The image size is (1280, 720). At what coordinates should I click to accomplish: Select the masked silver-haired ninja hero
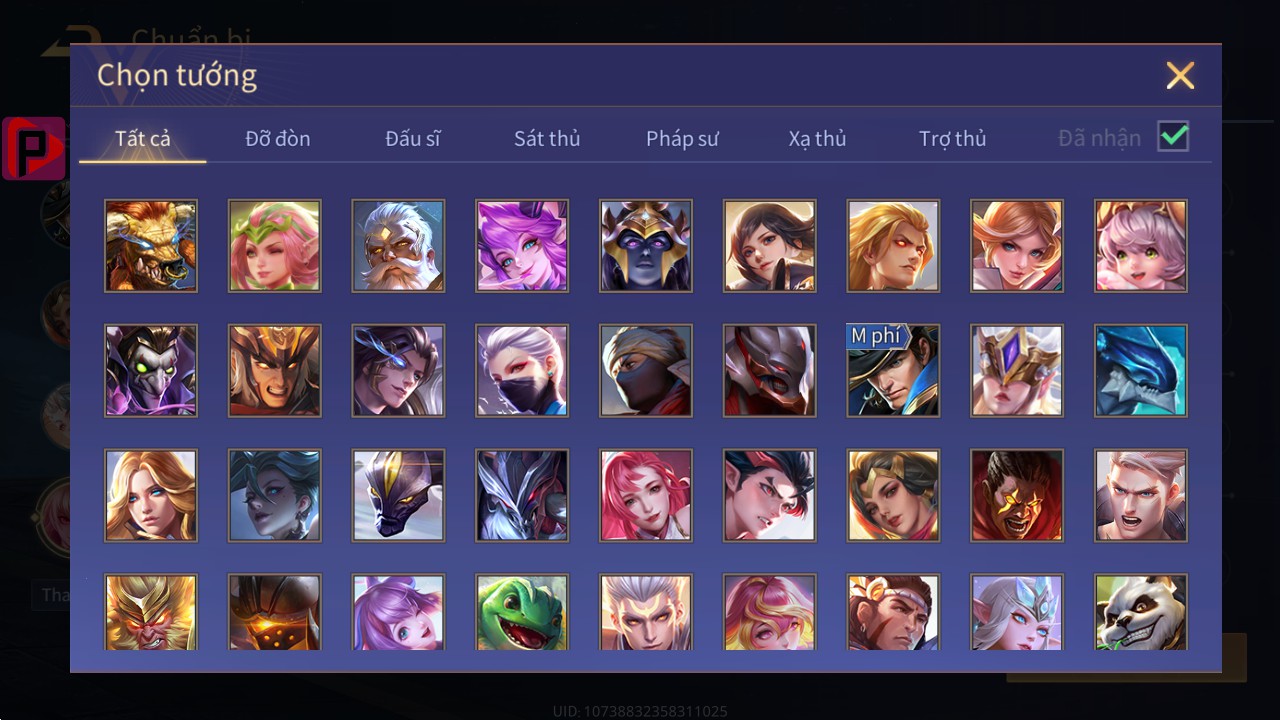click(x=522, y=370)
